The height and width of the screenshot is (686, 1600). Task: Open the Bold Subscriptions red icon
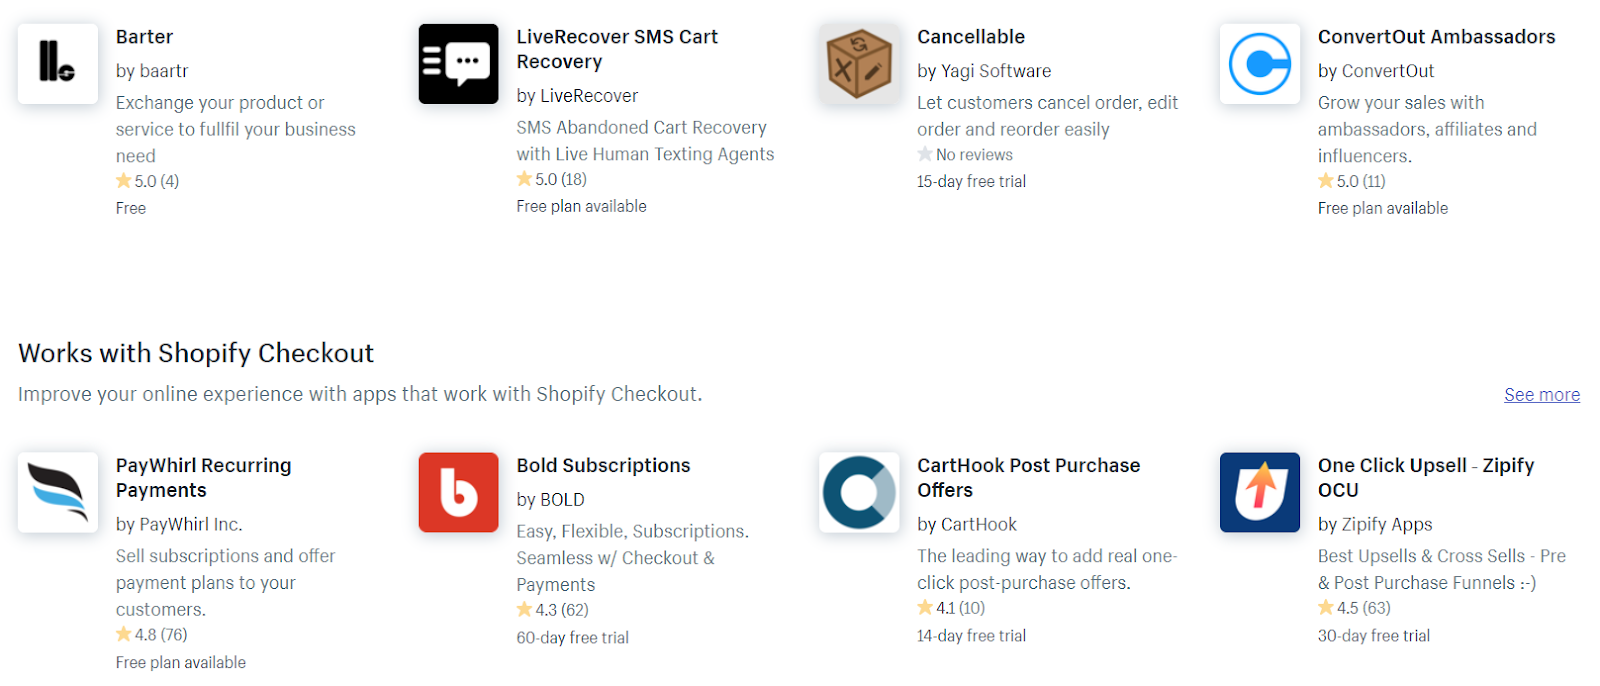[x=458, y=492]
